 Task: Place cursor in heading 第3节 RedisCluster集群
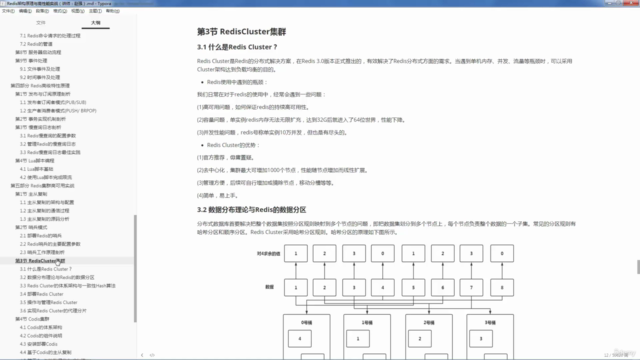pos(242,31)
